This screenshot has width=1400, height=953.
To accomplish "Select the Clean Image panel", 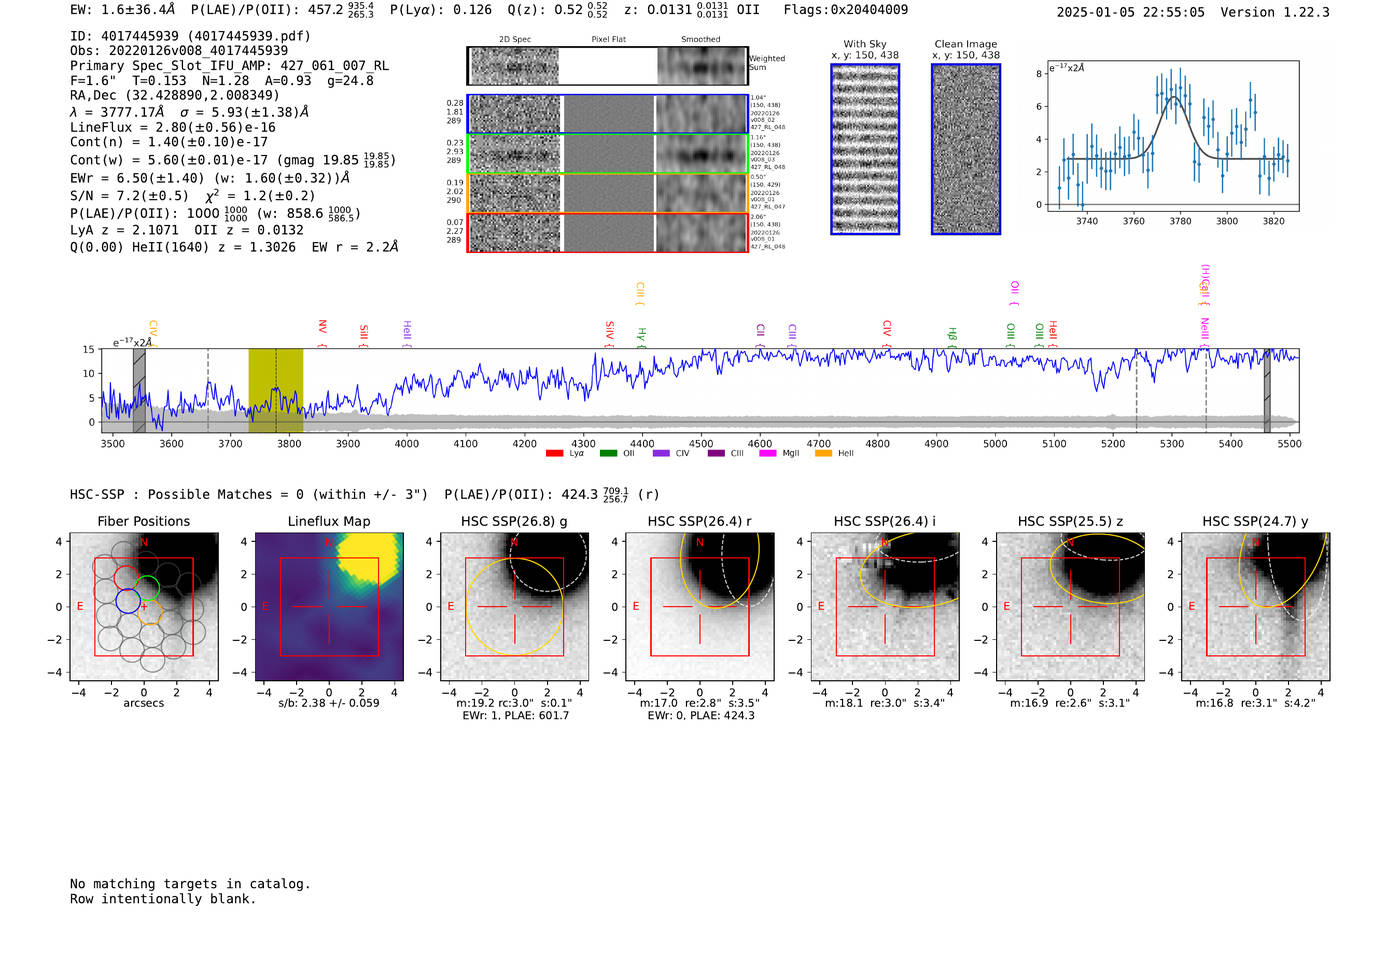I will pos(966,149).
